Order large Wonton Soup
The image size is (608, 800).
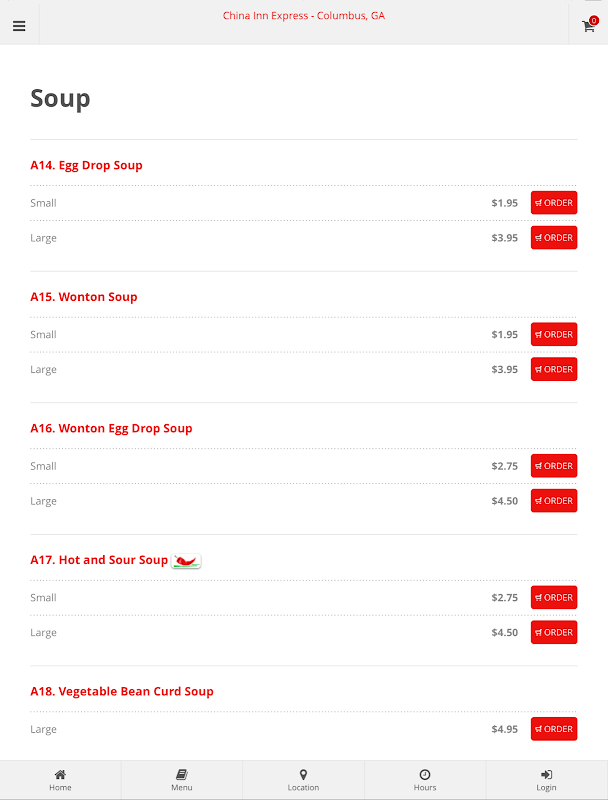coord(554,370)
